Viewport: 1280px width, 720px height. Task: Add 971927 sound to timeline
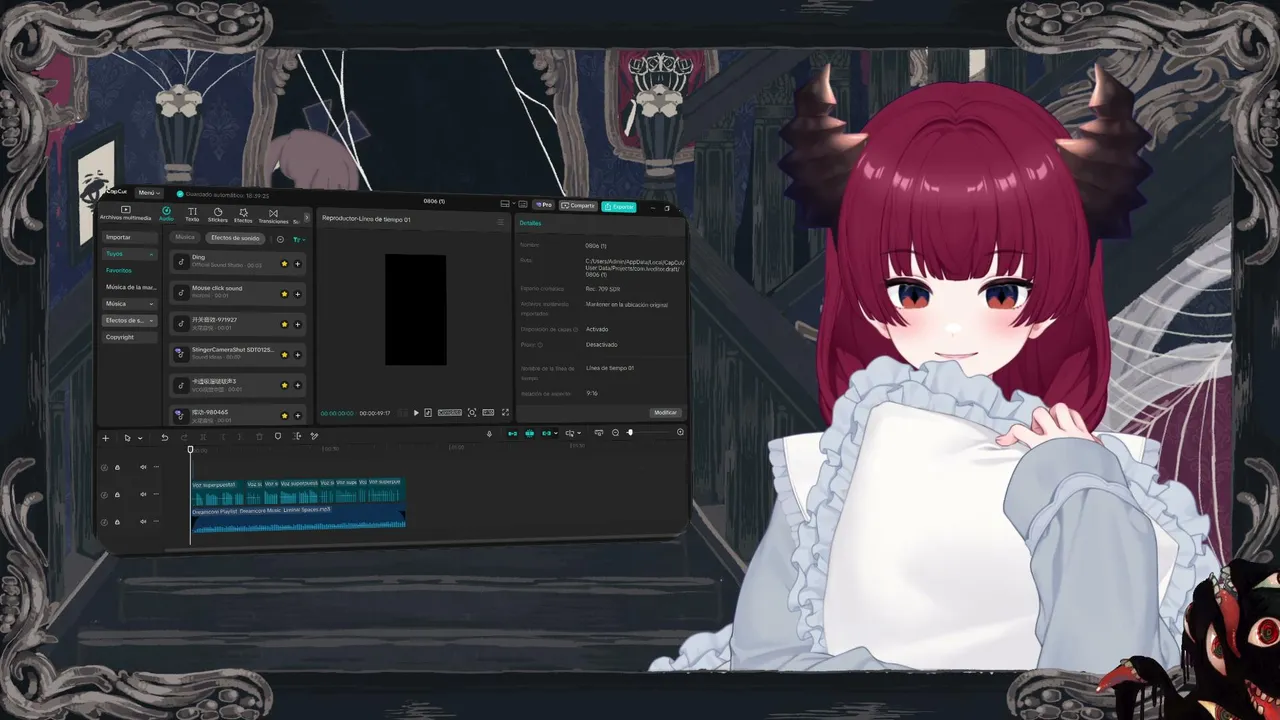click(x=297, y=324)
